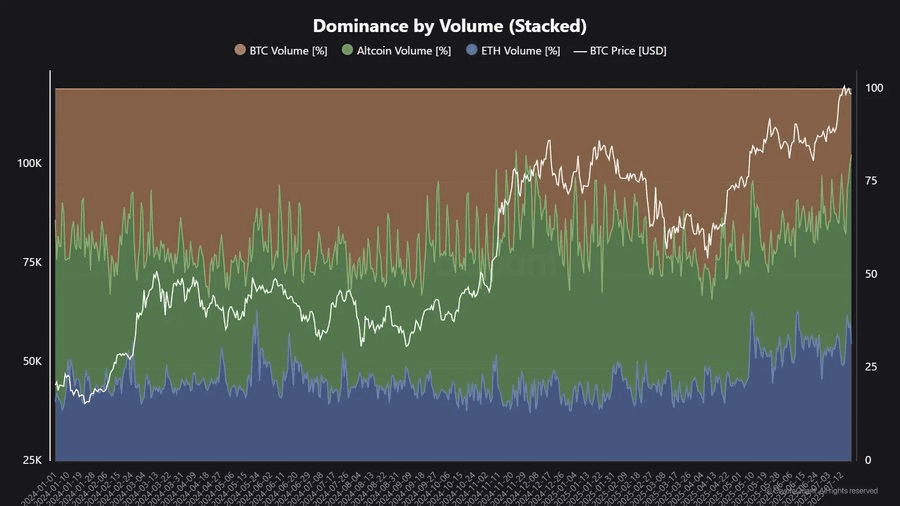Click the brown BTC Volume legend dot
The width and height of the screenshot is (900, 506).
240,50
